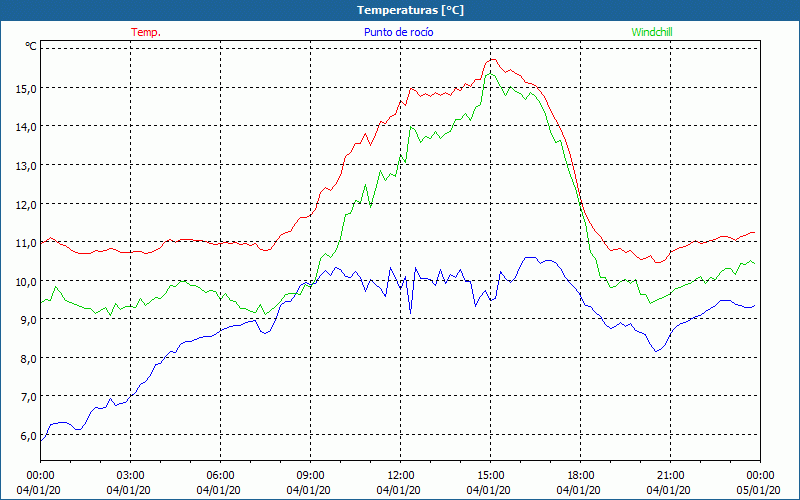The image size is (800, 500).
Task: Click the 10,0 y-axis value
Action: click(26, 282)
